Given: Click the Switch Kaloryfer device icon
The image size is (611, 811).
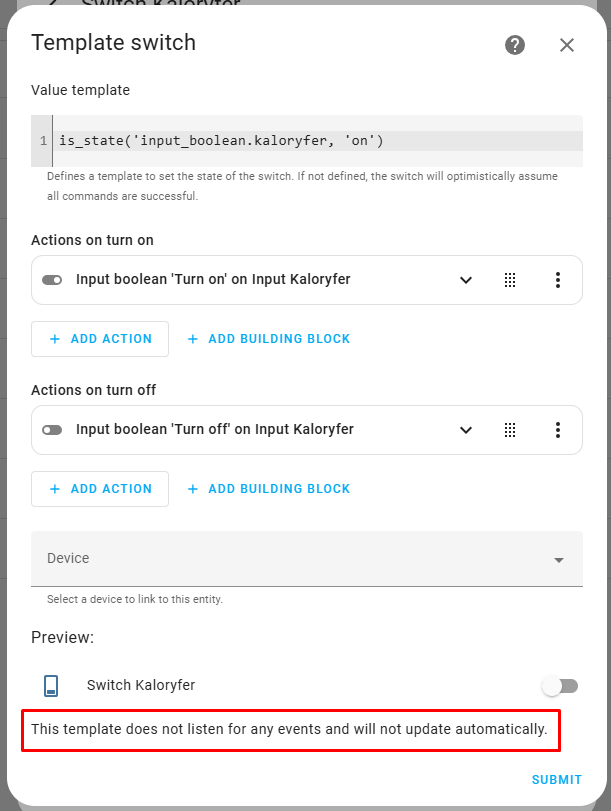Looking at the screenshot, I should (51, 686).
